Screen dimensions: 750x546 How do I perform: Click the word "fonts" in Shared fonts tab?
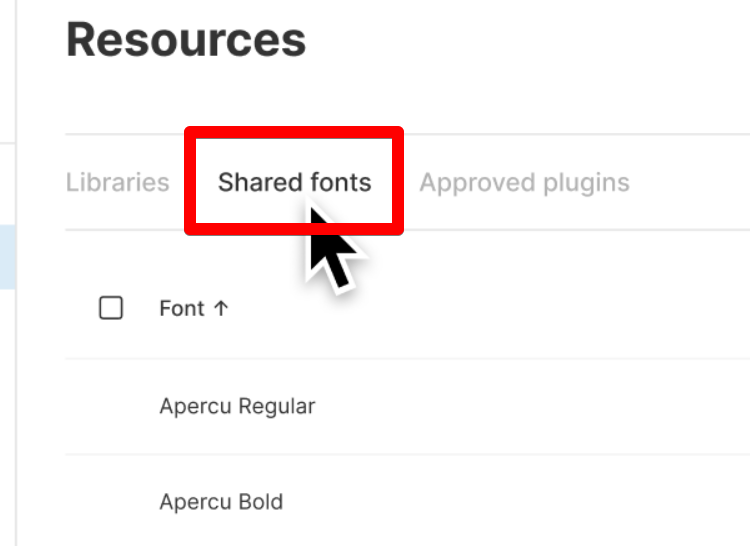340,183
